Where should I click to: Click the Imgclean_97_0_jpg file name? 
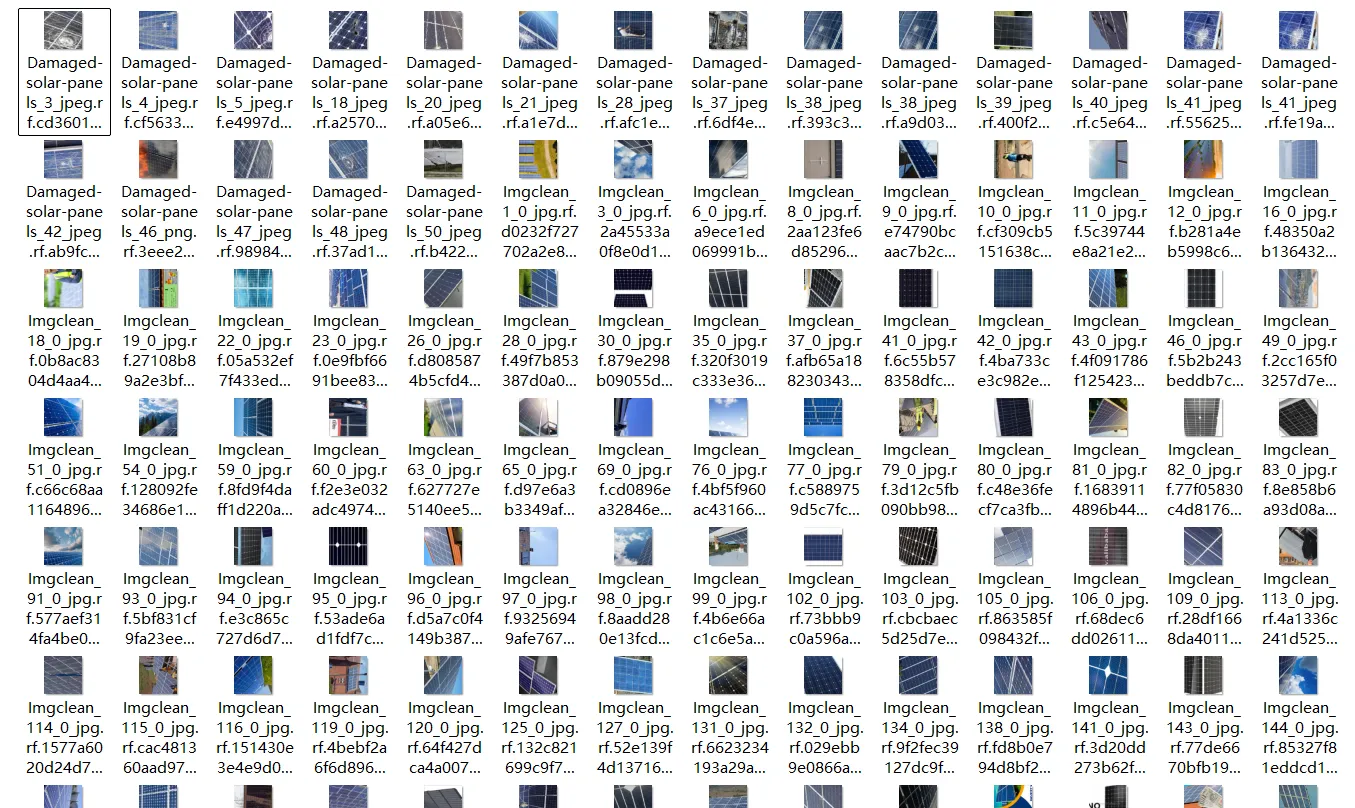point(539,609)
